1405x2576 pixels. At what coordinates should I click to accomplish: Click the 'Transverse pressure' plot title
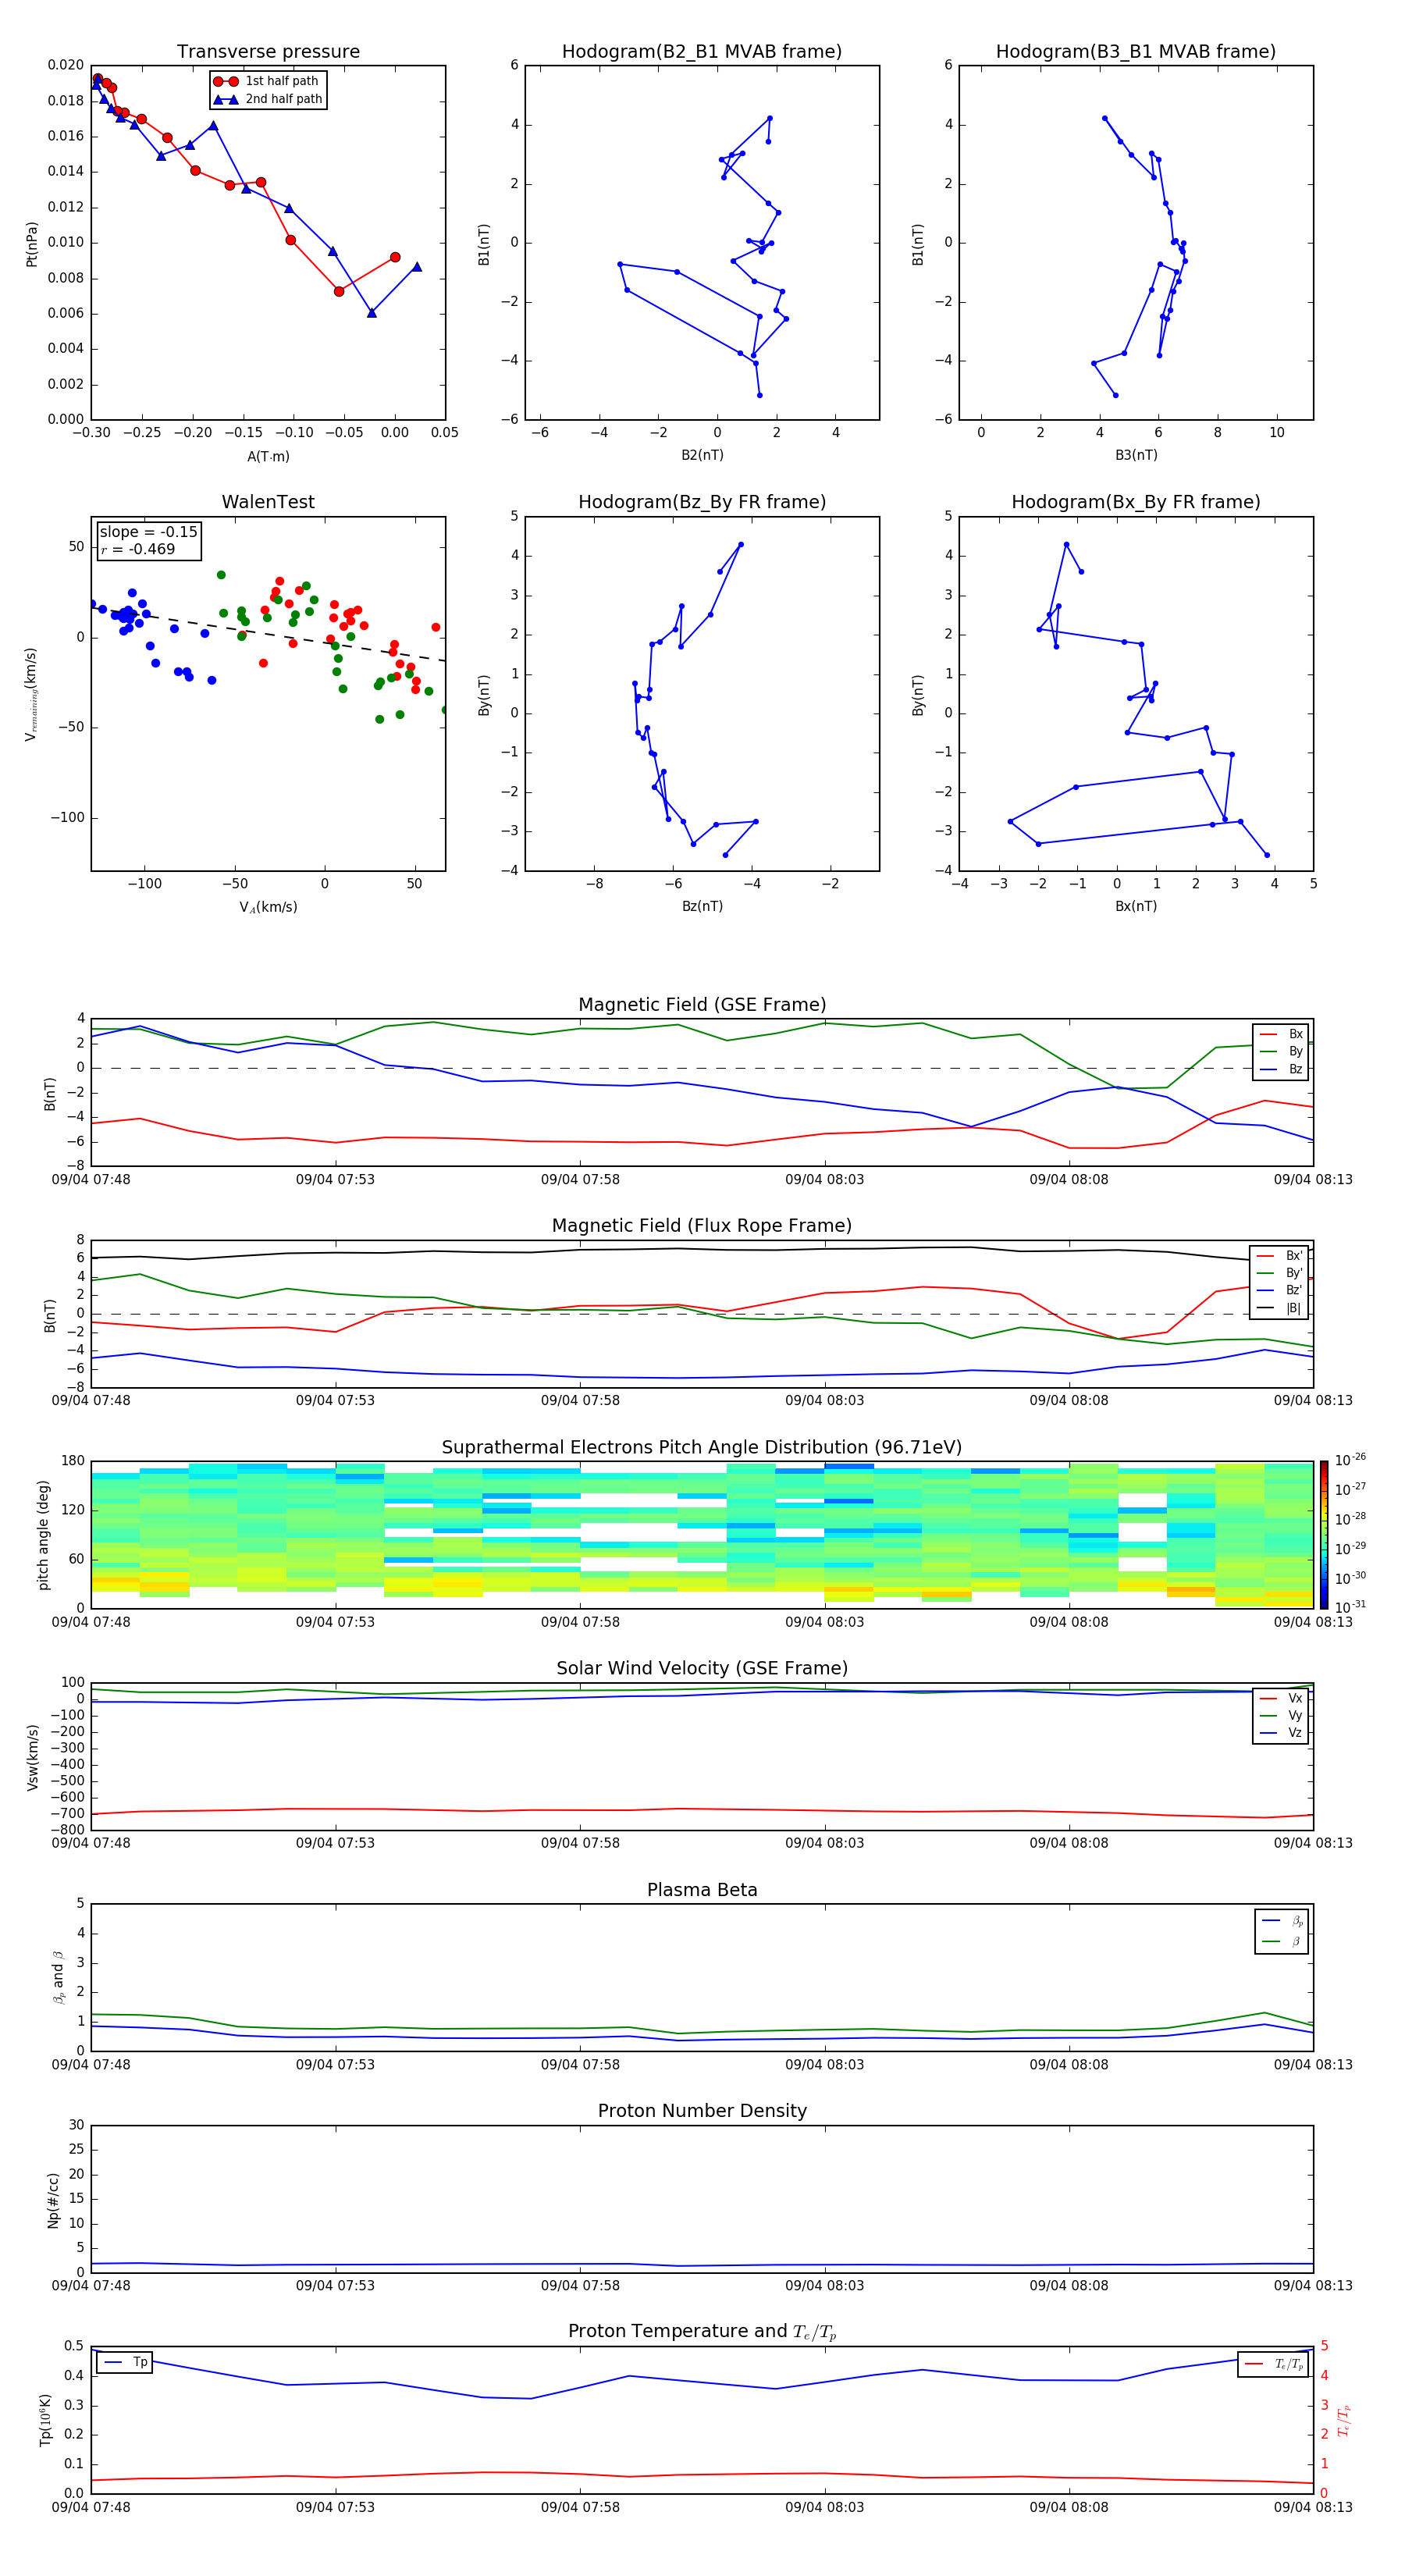click(x=268, y=51)
